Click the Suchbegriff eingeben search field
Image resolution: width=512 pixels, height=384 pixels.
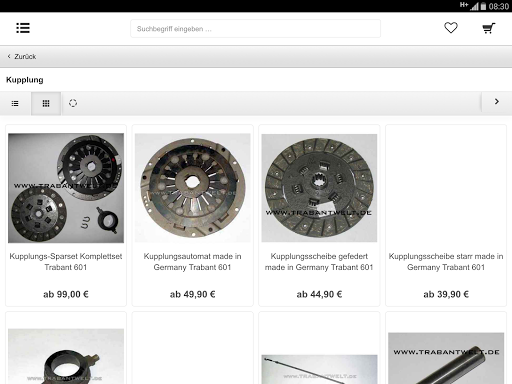(x=255, y=29)
